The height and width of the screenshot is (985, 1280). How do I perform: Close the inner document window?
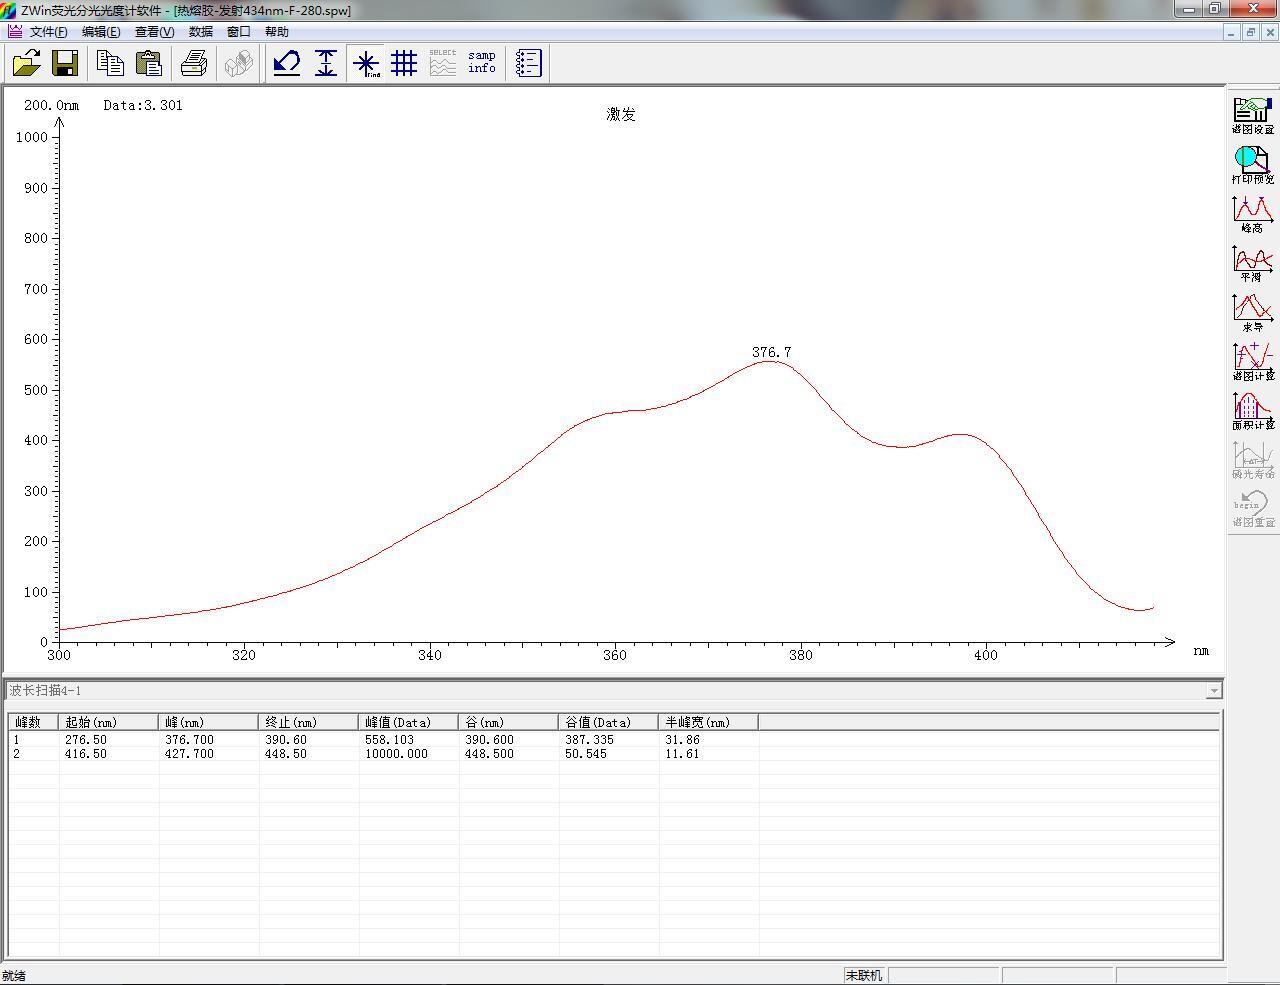point(1270,32)
